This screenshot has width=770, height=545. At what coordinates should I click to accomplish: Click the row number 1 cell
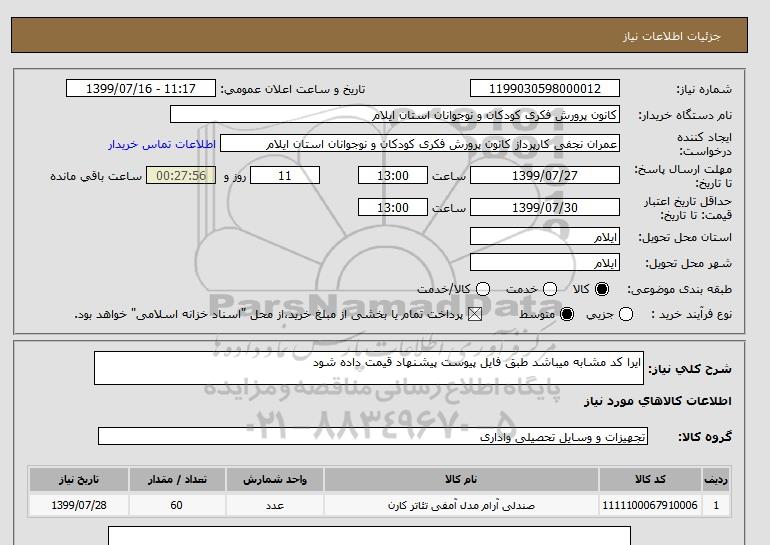716,505
